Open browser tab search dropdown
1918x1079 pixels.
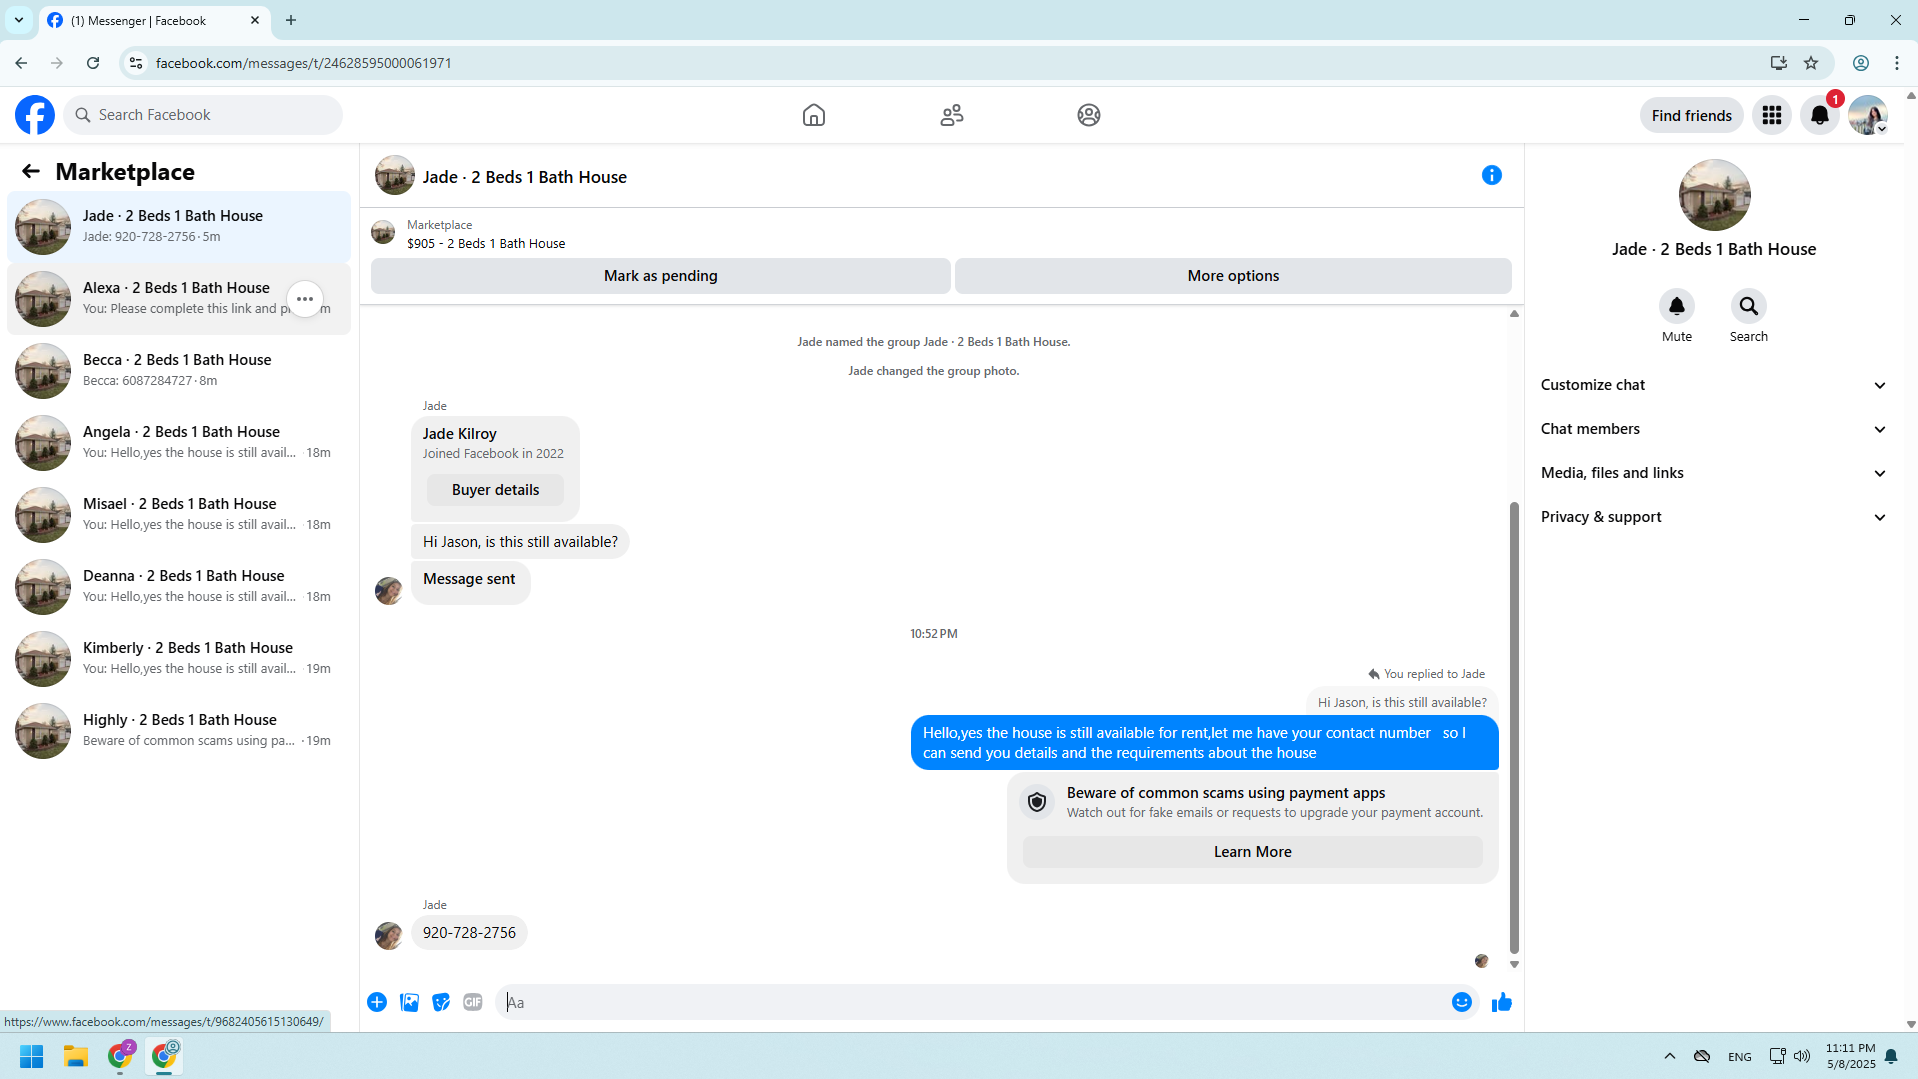click(19, 20)
